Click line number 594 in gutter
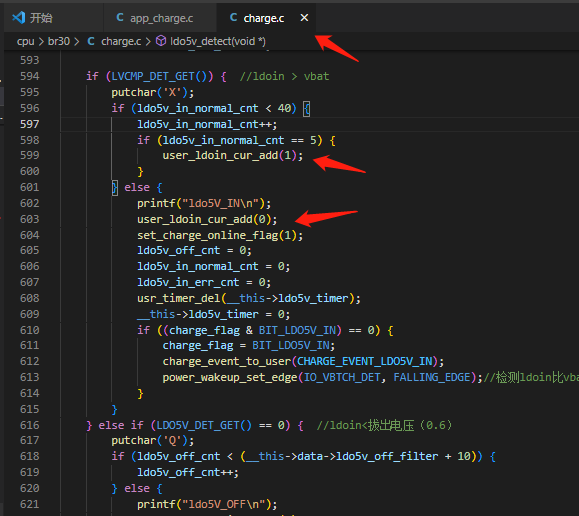Screen dimensions: 579x516 tap(30, 76)
